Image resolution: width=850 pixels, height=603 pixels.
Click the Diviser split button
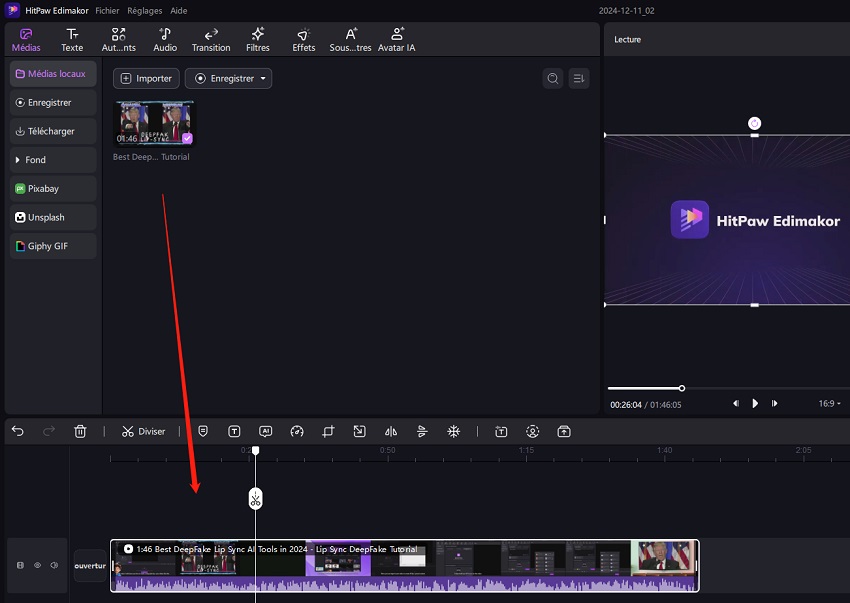point(143,432)
